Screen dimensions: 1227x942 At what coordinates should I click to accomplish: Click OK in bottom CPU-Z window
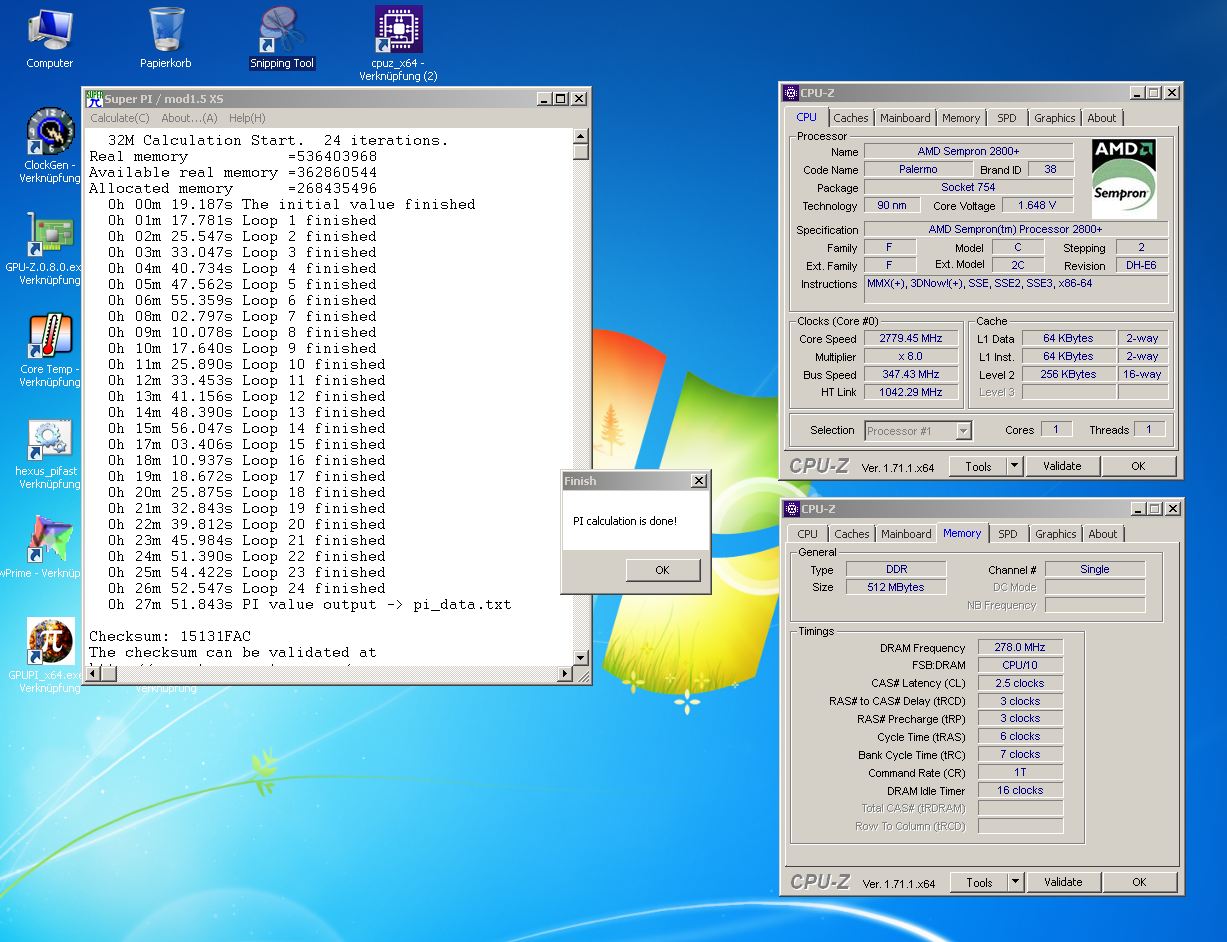coord(1139,882)
